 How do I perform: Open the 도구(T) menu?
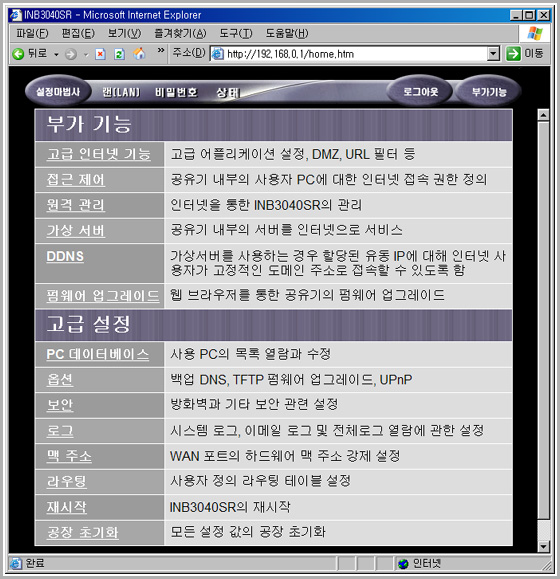236,34
